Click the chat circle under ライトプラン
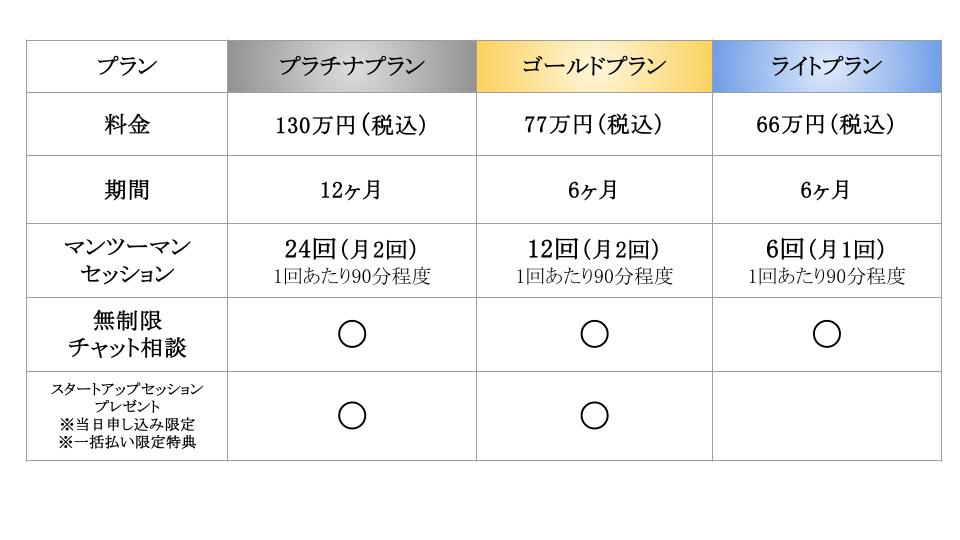 [827, 334]
